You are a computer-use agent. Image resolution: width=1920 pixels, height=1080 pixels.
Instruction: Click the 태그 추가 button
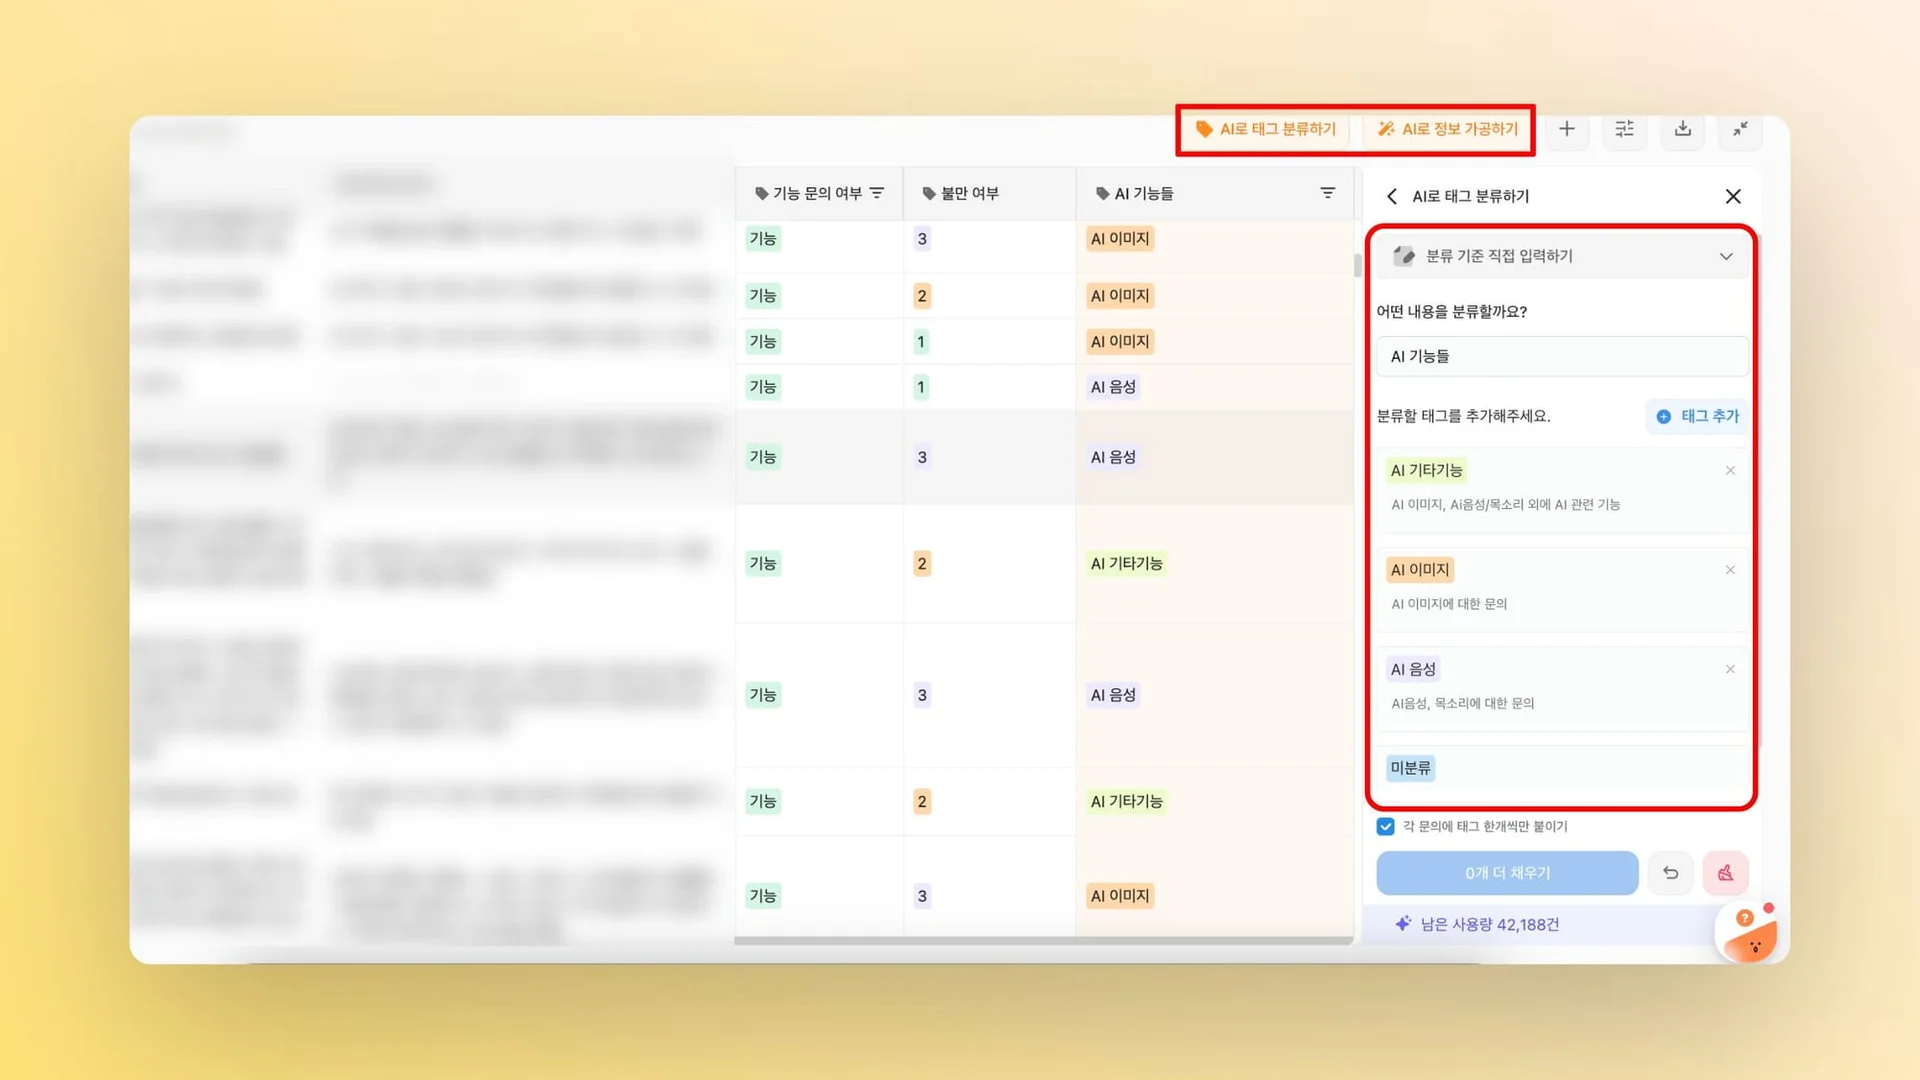tap(1697, 416)
